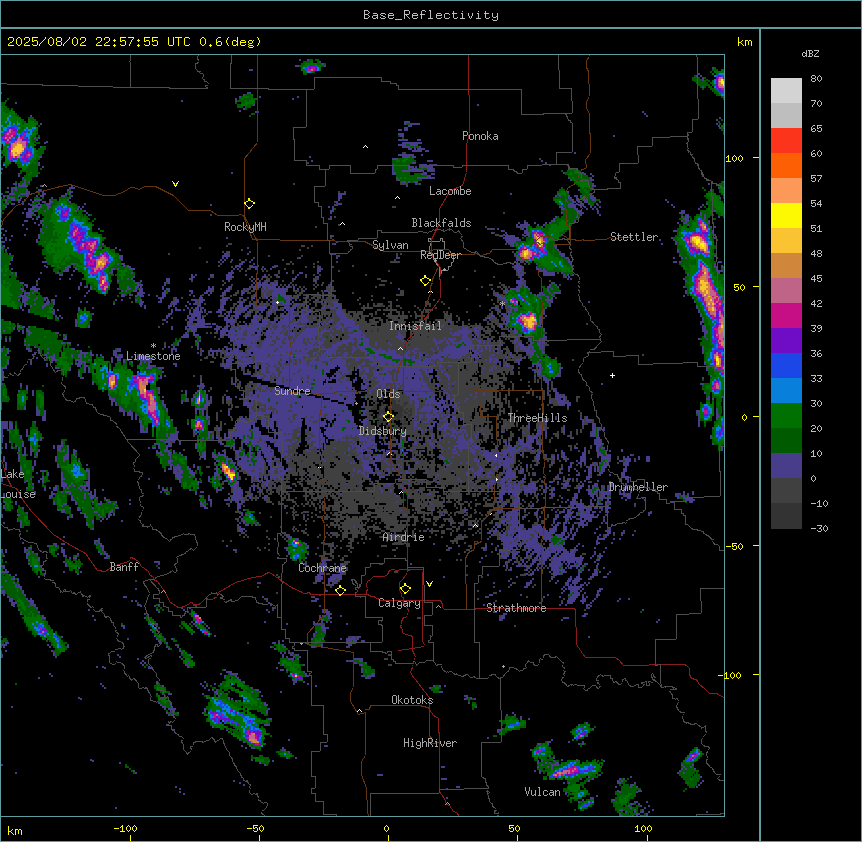The width and height of the screenshot is (862, 842).
Task: Click the Ponoka city label
Action: pos(480,136)
